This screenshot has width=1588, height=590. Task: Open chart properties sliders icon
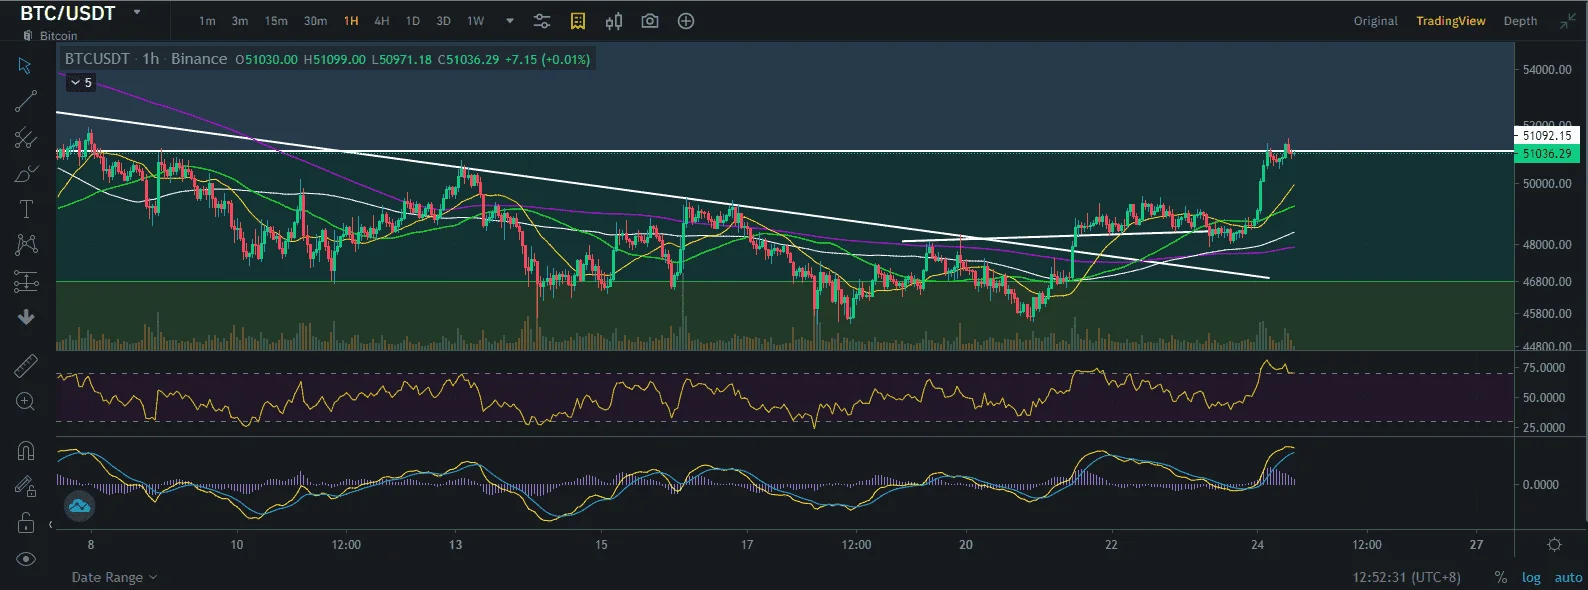(x=542, y=21)
